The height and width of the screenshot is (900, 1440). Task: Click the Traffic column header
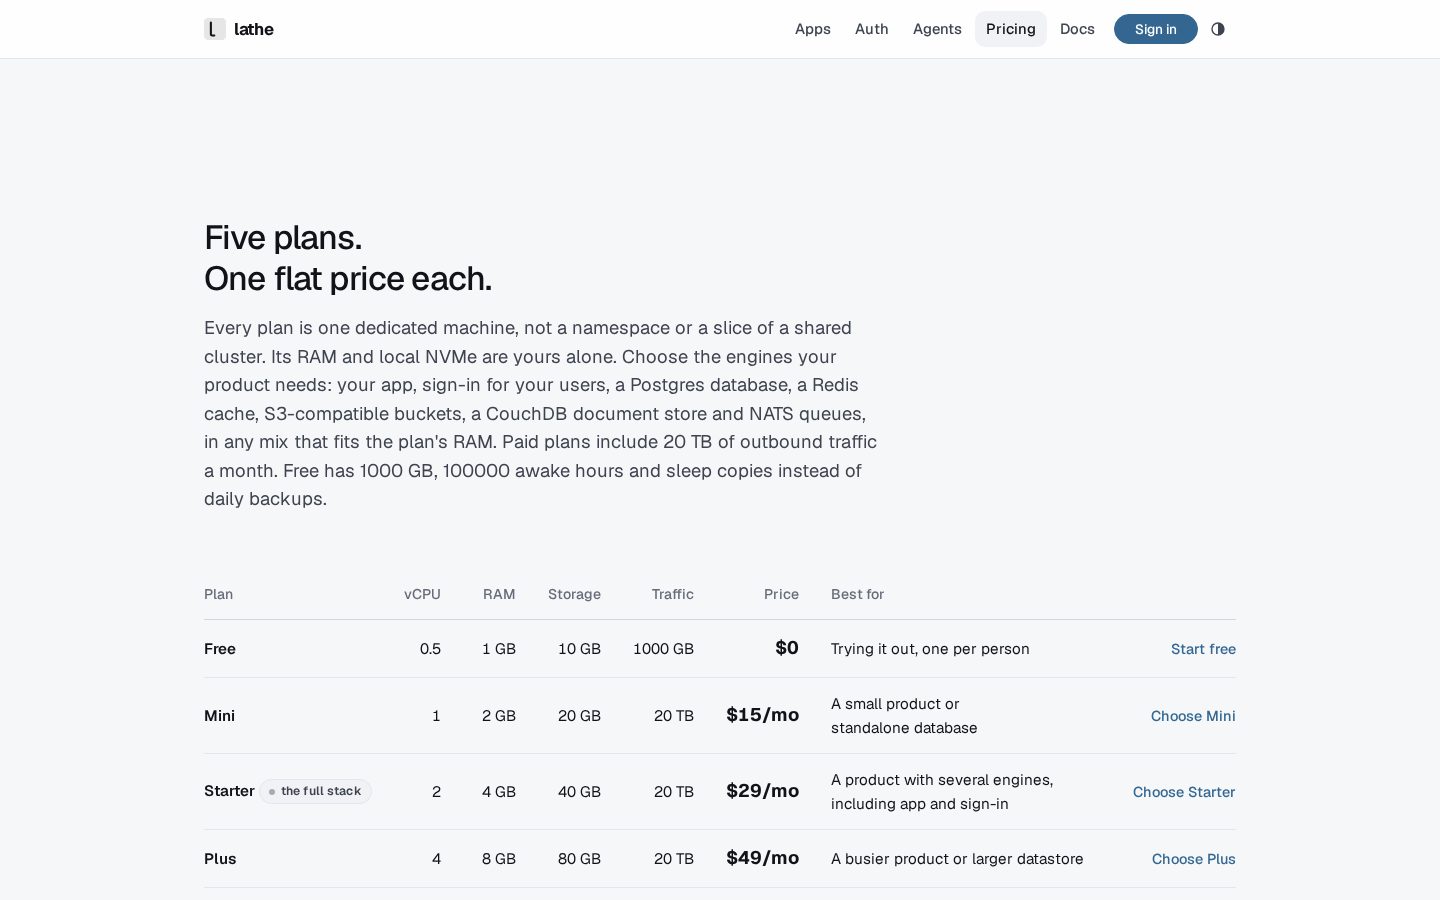[673, 594]
